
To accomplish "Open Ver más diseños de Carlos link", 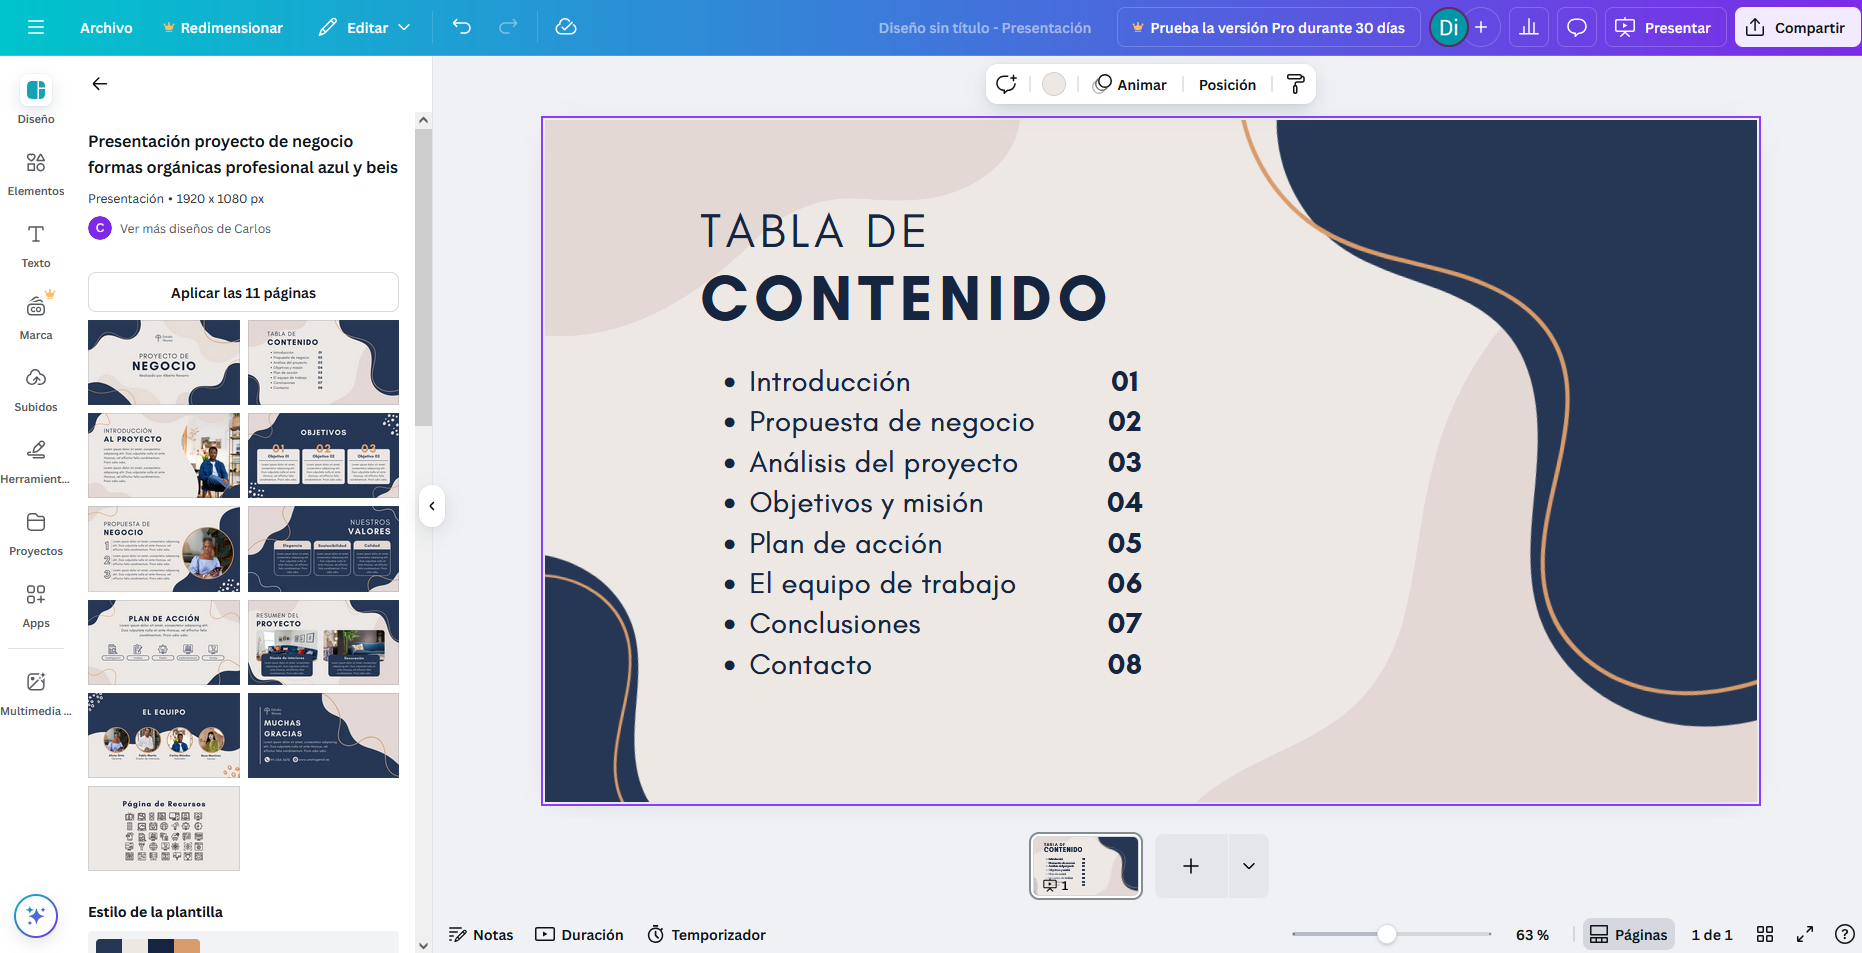I will pyautogui.click(x=195, y=228).
